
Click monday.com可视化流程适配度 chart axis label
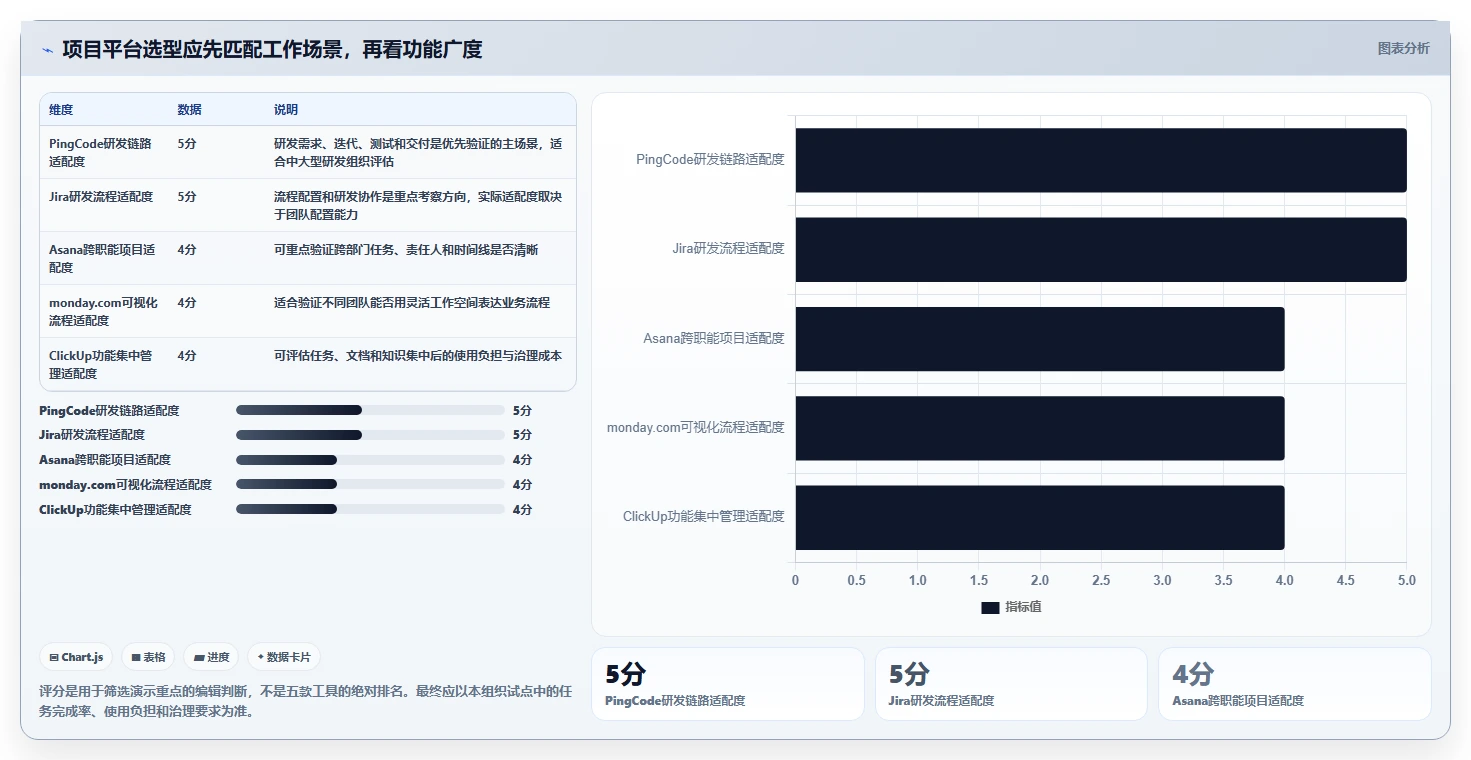696,427
